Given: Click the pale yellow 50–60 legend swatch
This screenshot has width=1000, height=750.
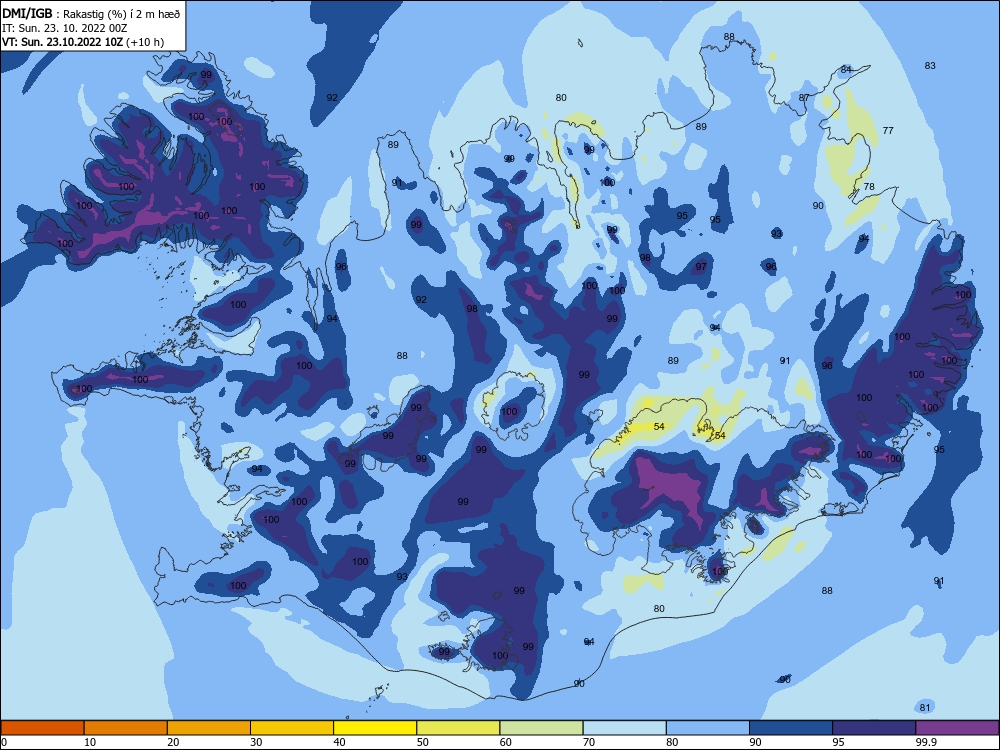Looking at the screenshot, I should pos(459,728).
